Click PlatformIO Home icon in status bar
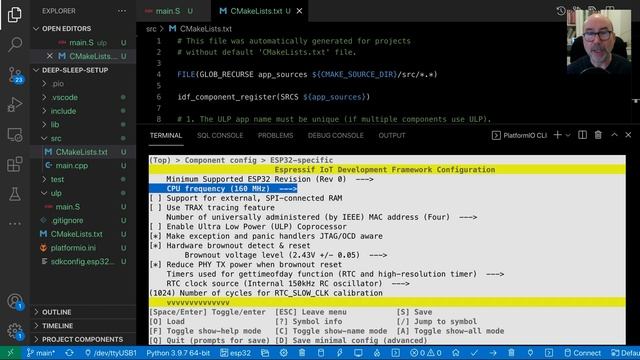Screen dimensions: 640x360 tap(456, 353)
